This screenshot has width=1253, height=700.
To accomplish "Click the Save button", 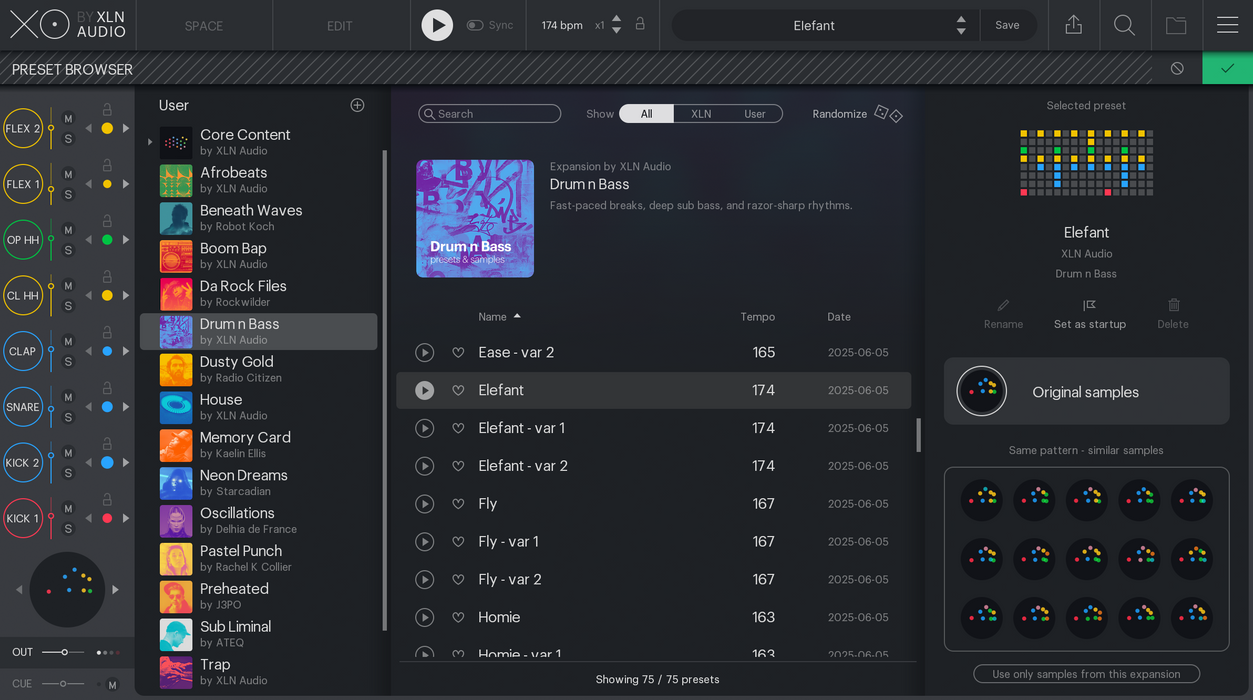I will click(1007, 25).
